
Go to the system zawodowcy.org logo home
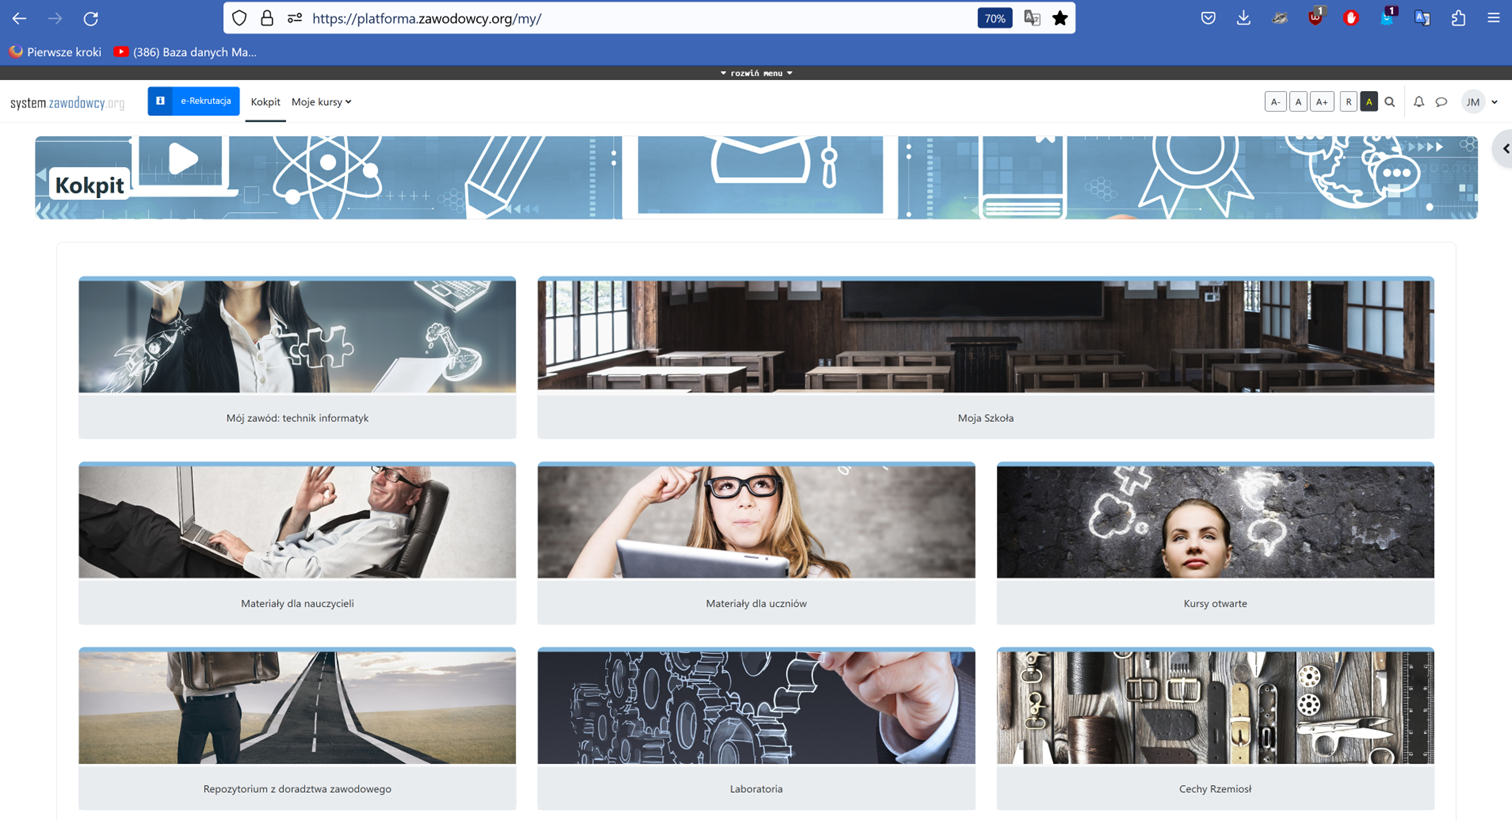(x=67, y=103)
